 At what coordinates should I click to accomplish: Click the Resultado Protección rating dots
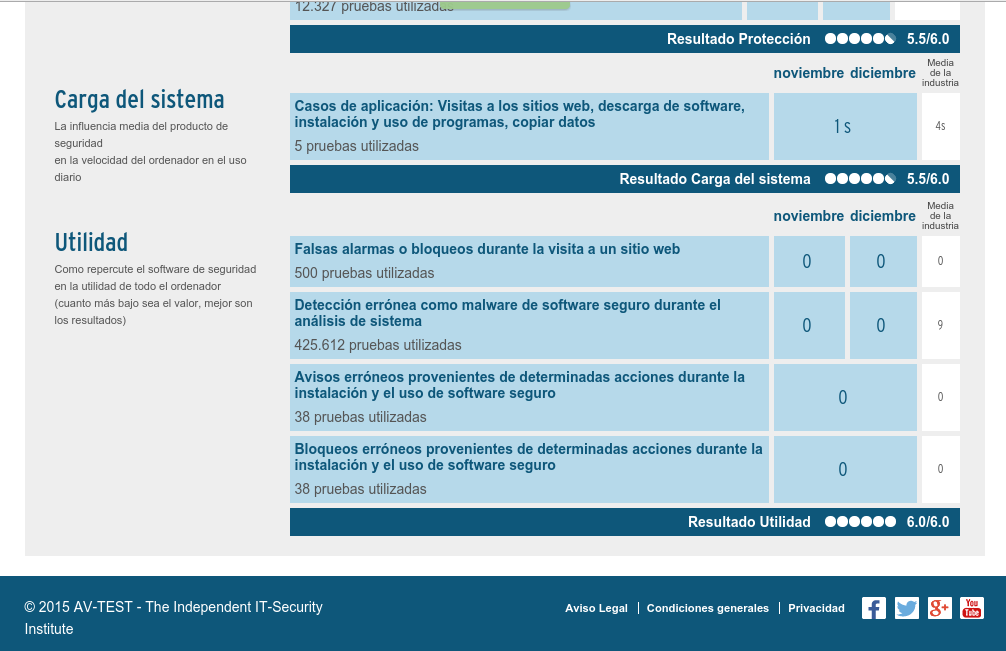[x=860, y=39]
